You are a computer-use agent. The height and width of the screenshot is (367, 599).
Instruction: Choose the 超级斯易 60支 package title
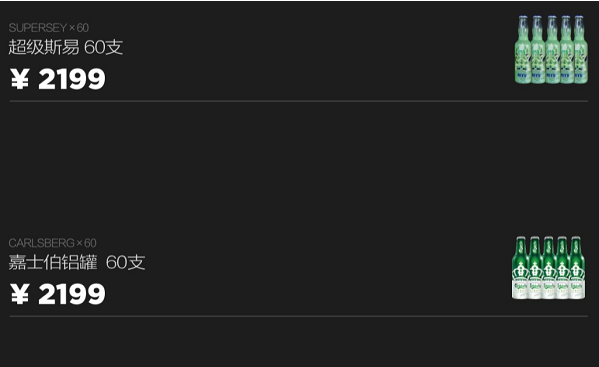pos(66,47)
